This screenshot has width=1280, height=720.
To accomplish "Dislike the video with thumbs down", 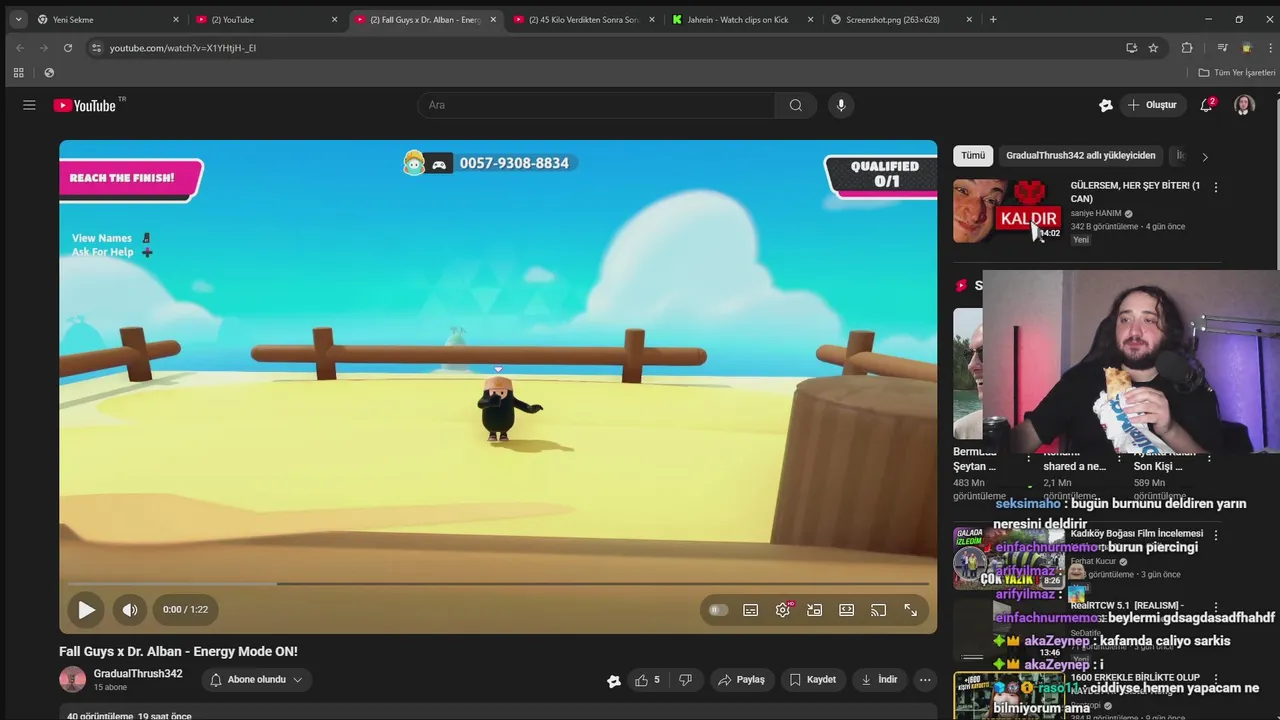I will [685, 680].
